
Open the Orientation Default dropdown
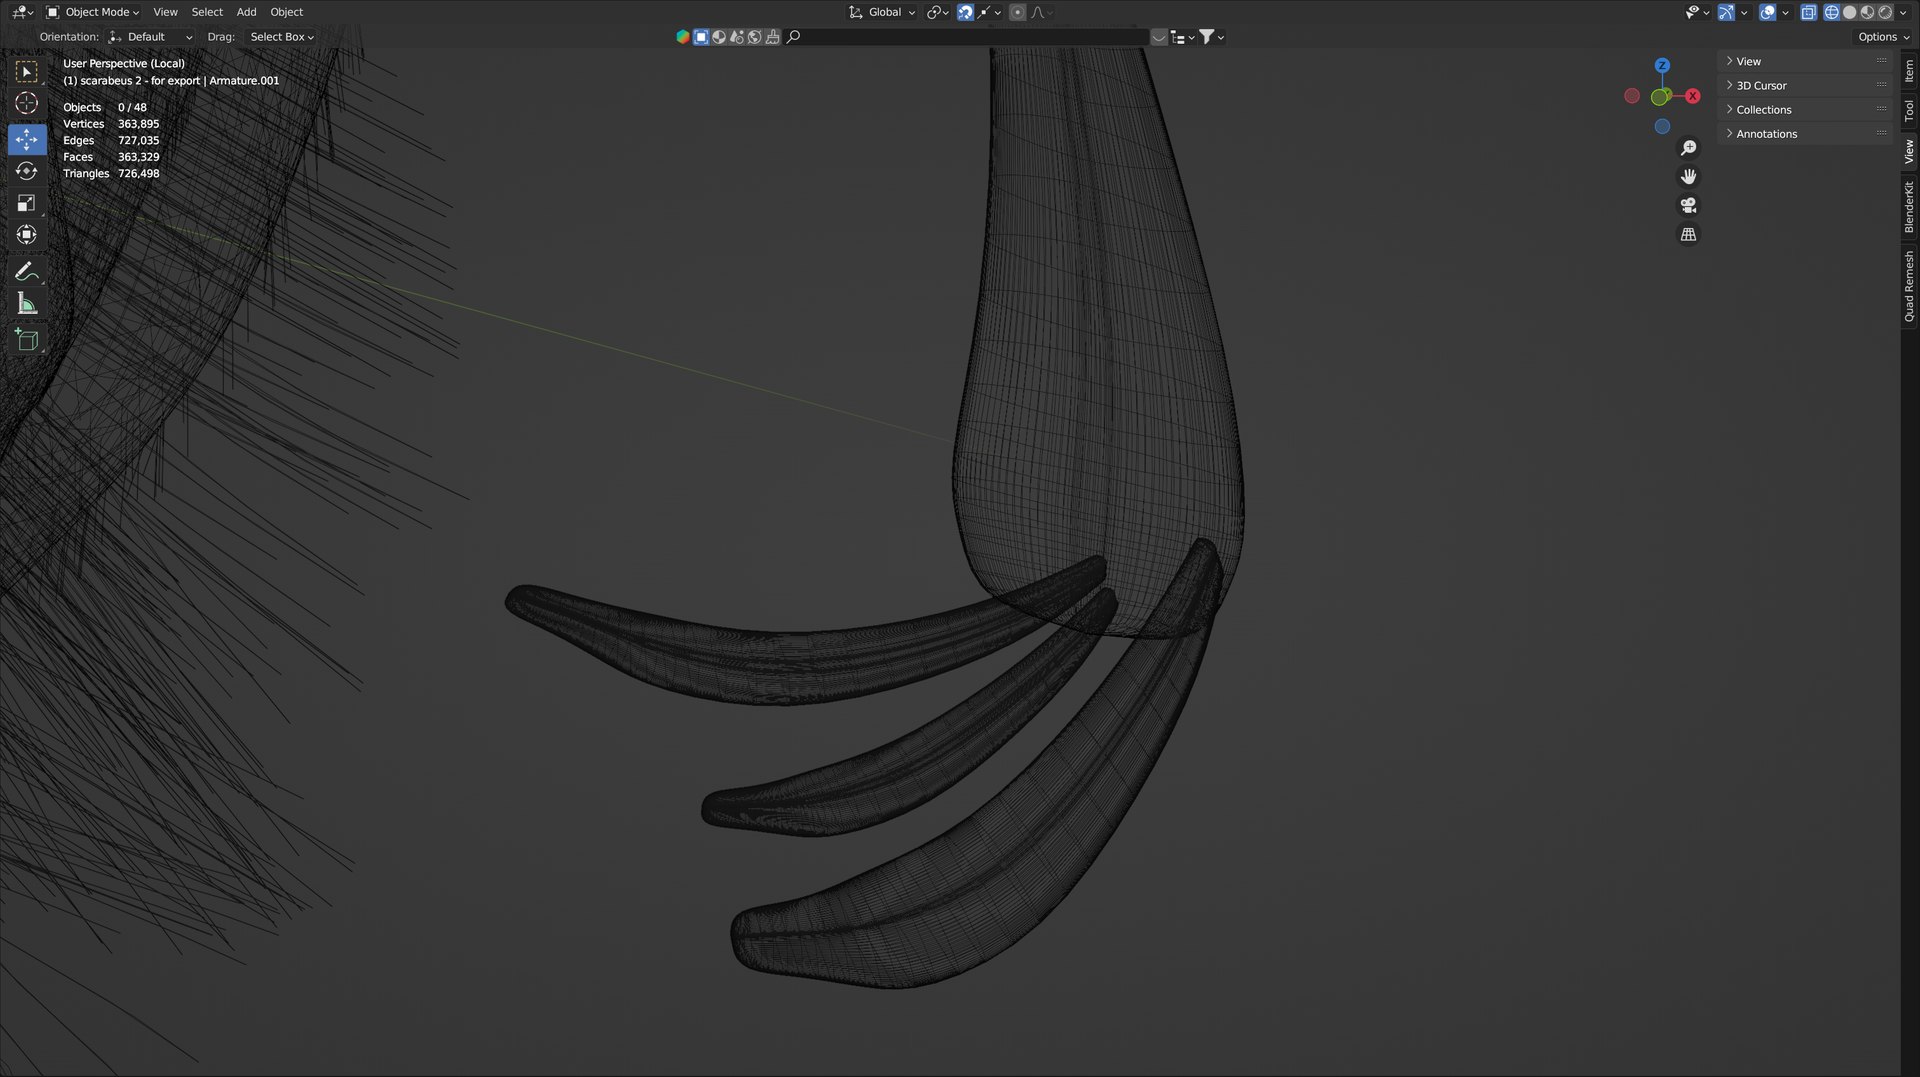pyautogui.click(x=150, y=37)
